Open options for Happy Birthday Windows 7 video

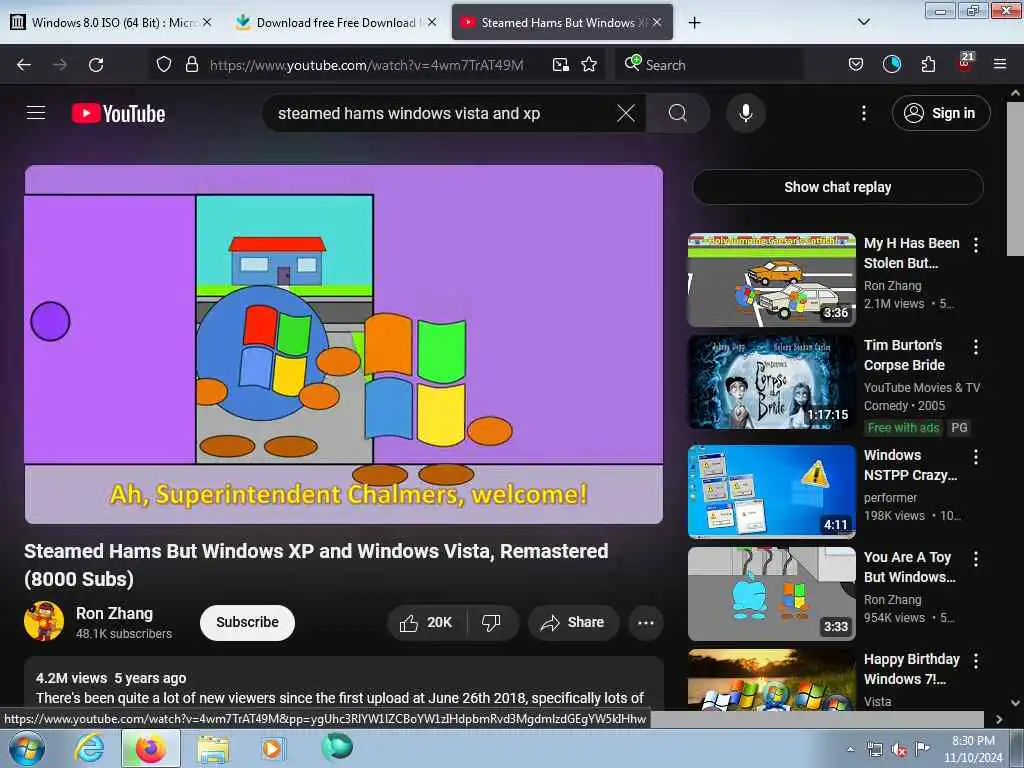click(x=976, y=661)
